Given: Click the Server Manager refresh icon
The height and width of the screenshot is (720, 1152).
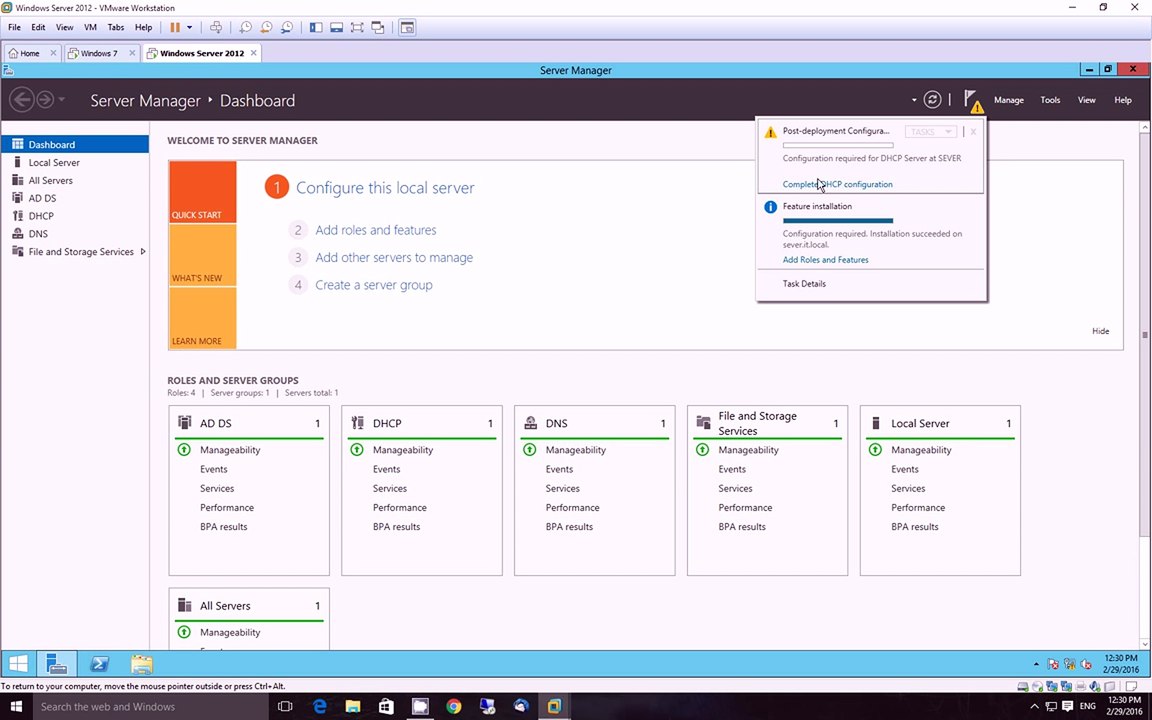Looking at the screenshot, I should tap(932, 99).
